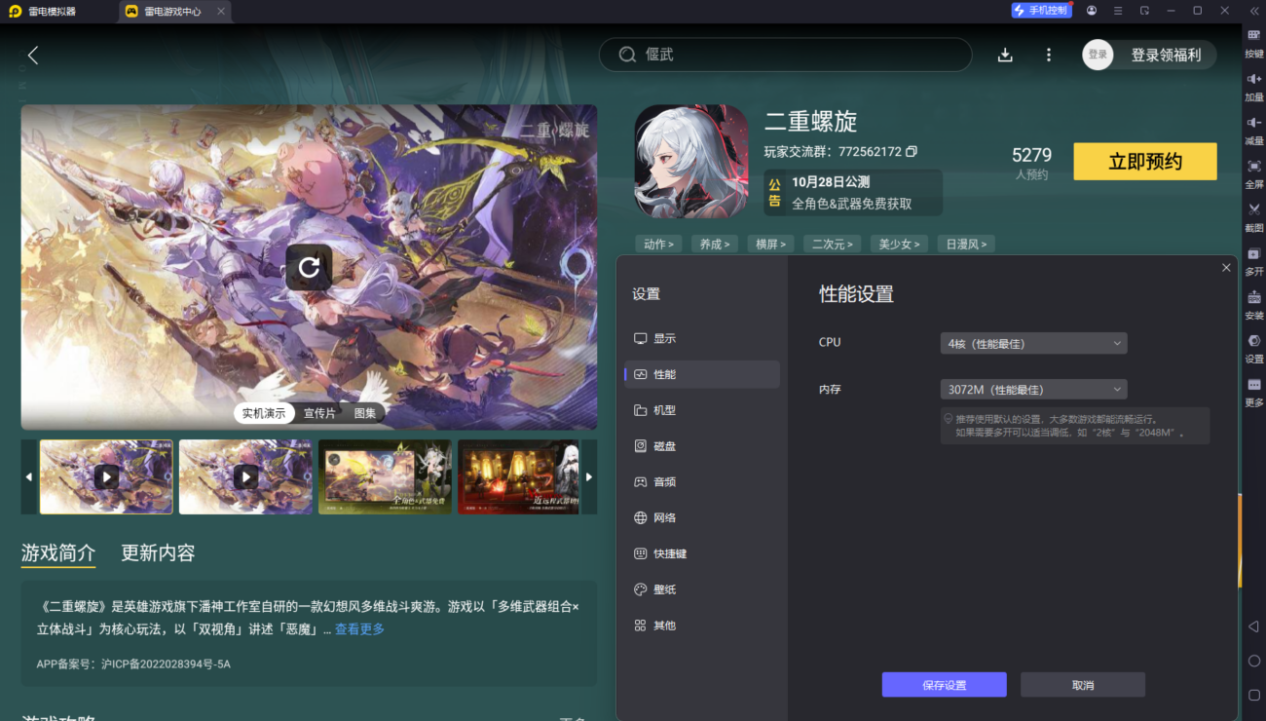Click the reload icon on the video preview
Viewport: 1266px width, 721px height.
tap(309, 267)
